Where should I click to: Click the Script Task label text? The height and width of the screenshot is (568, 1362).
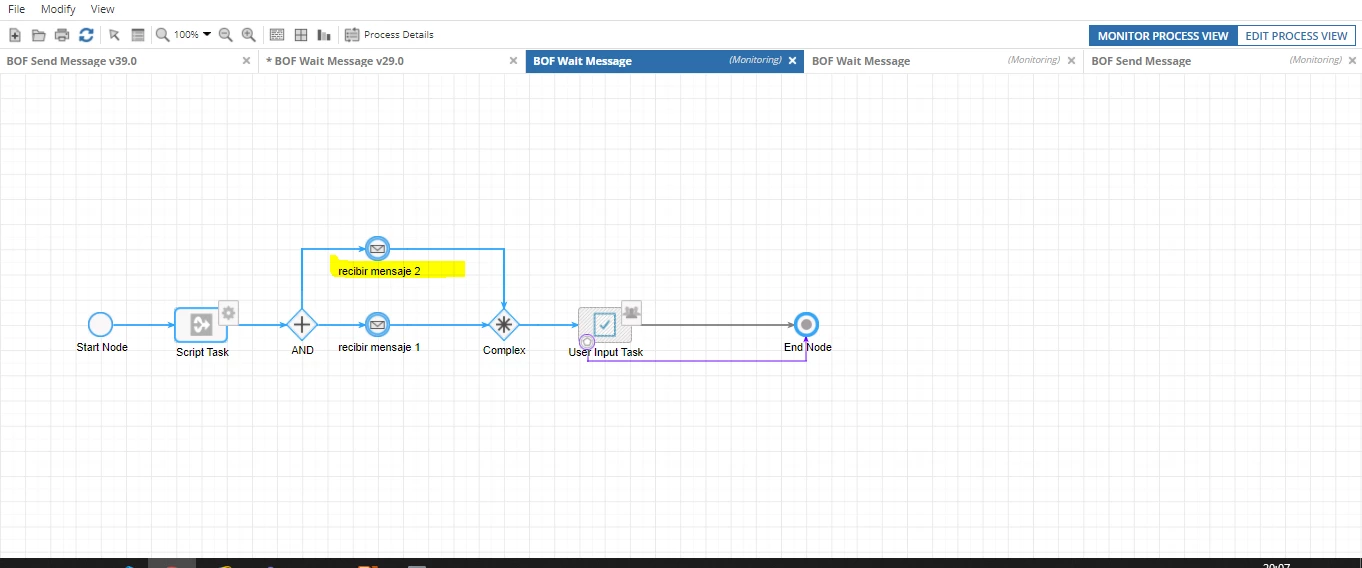click(203, 352)
